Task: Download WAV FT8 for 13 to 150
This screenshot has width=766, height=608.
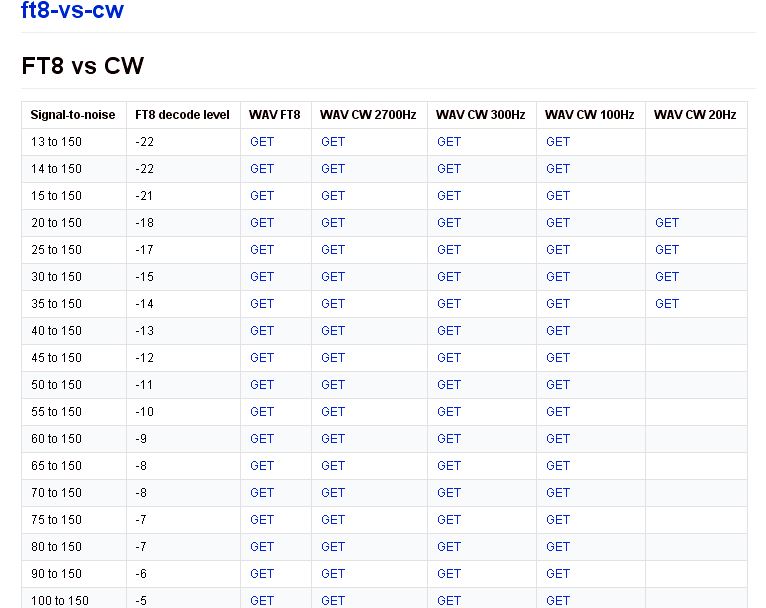Action: (x=262, y=142)
